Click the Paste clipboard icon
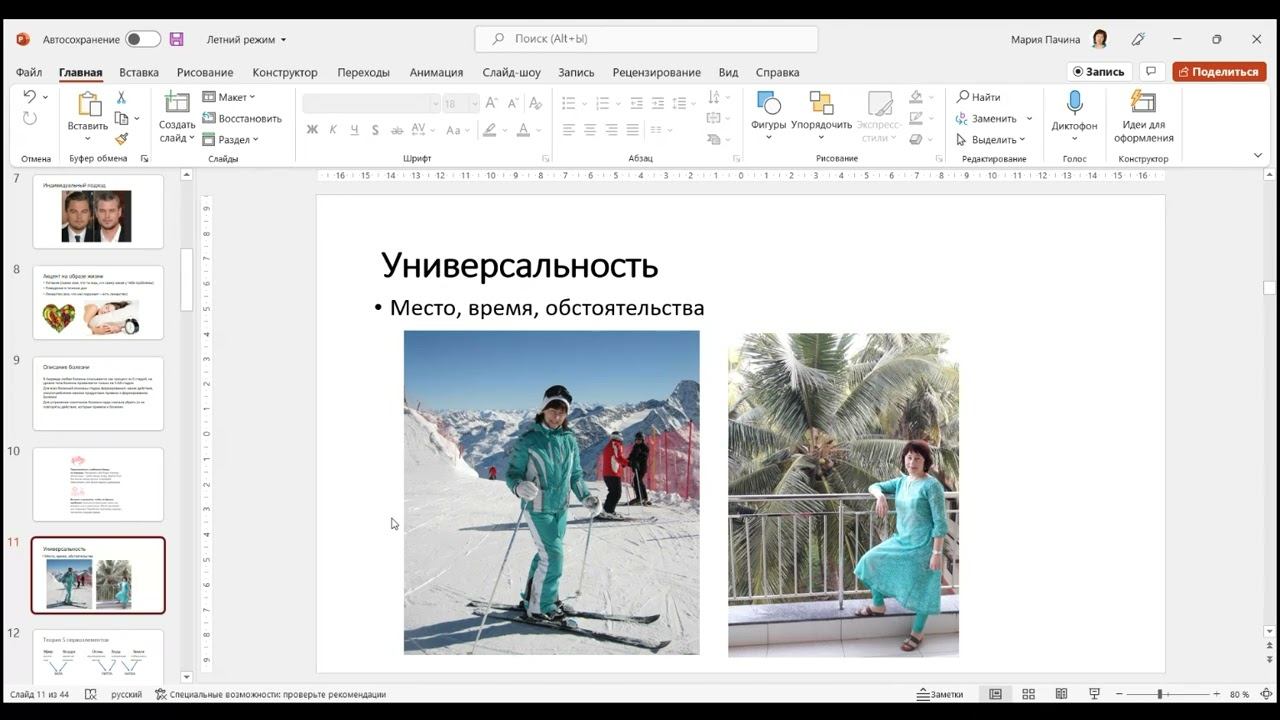Image resolution: width=1280 pixels, height=720 pixels. coord(88,104)
